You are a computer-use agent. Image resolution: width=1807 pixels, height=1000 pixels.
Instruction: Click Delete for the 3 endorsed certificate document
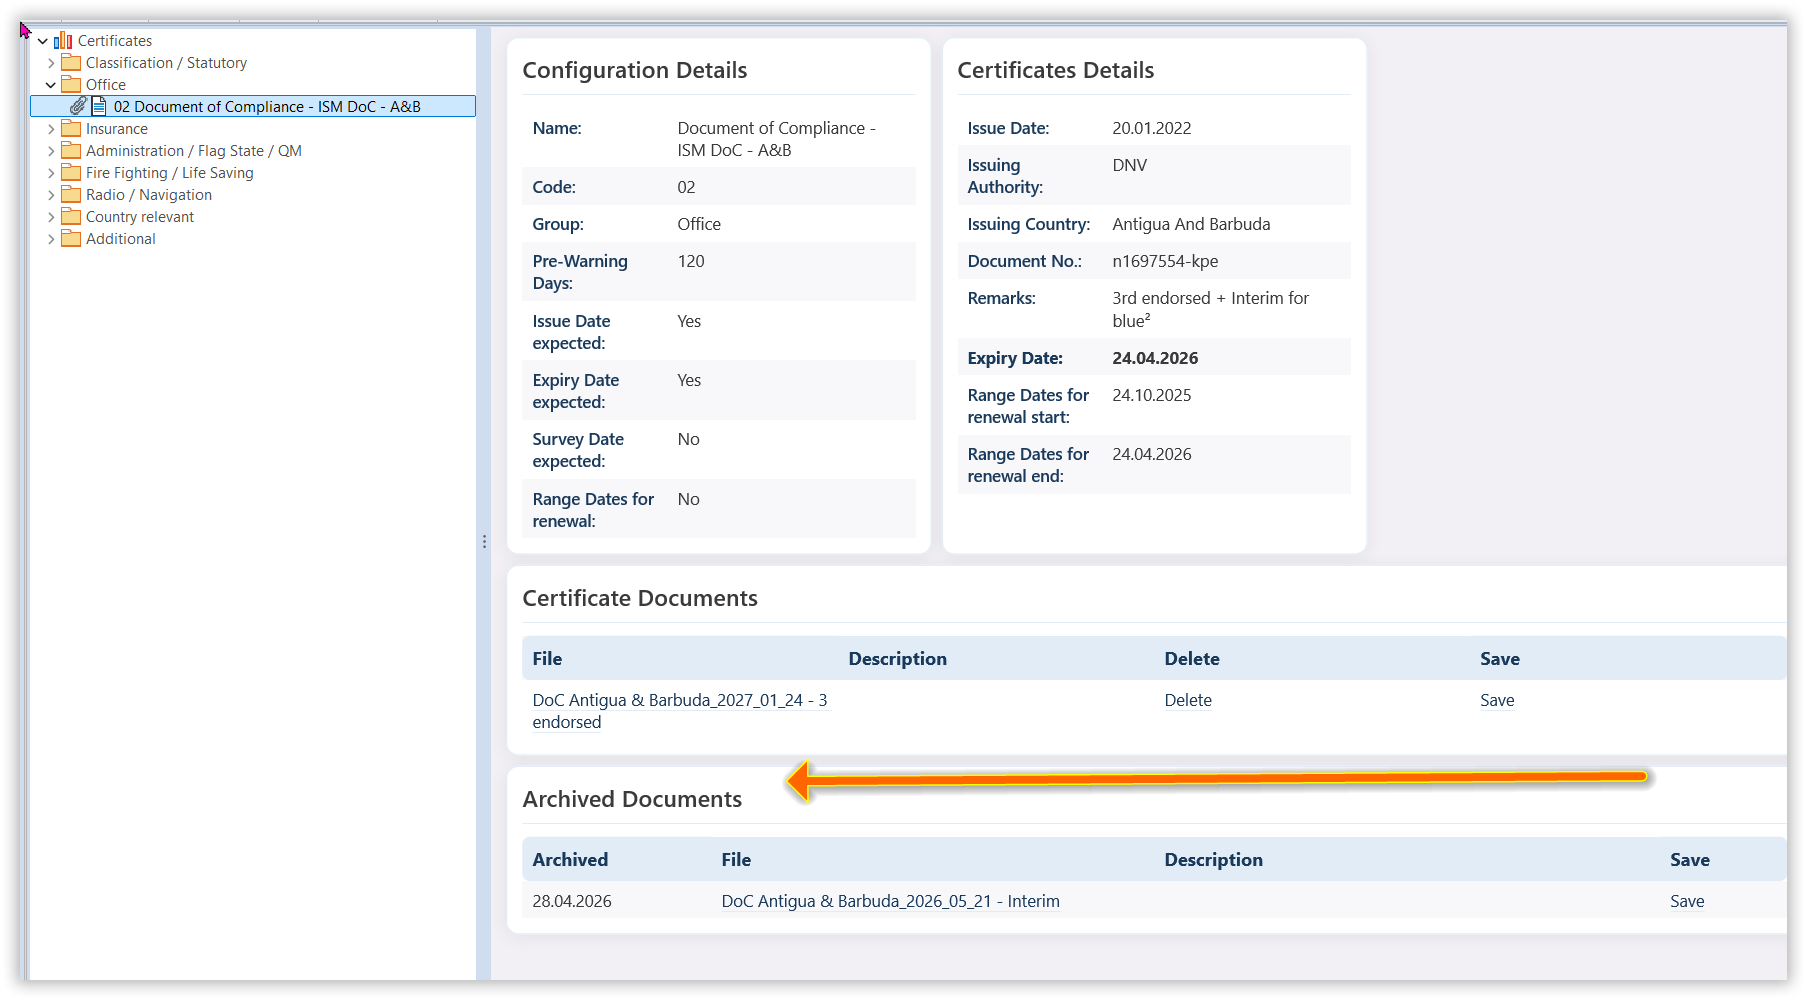click(x=1188, y=700)
